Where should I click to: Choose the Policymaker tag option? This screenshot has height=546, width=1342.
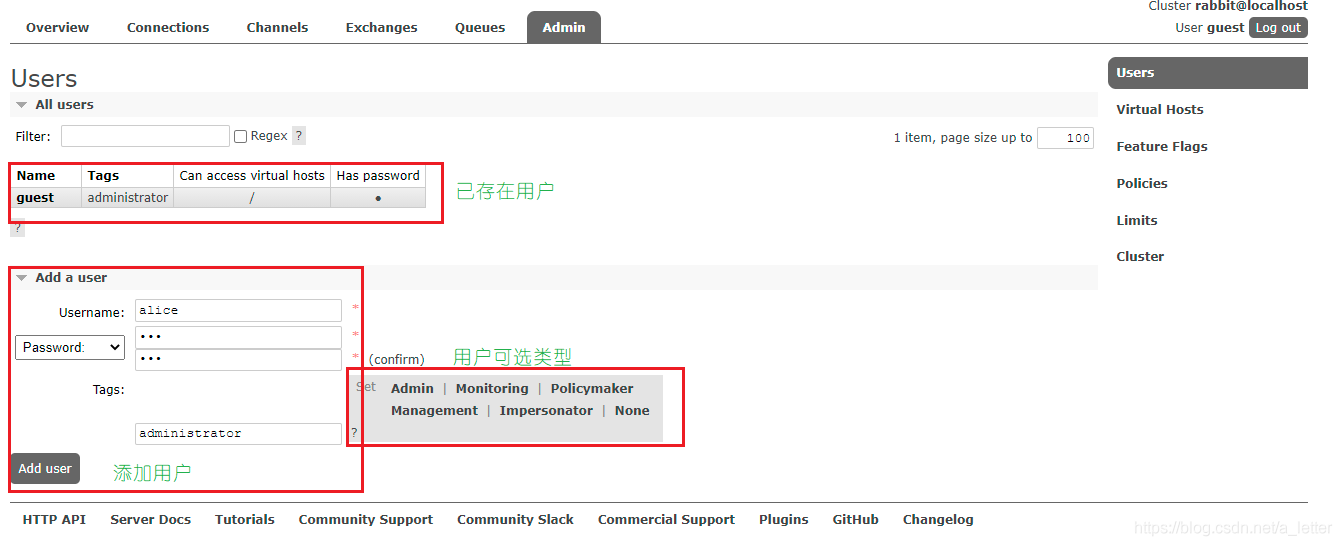(x=592, y=388)
